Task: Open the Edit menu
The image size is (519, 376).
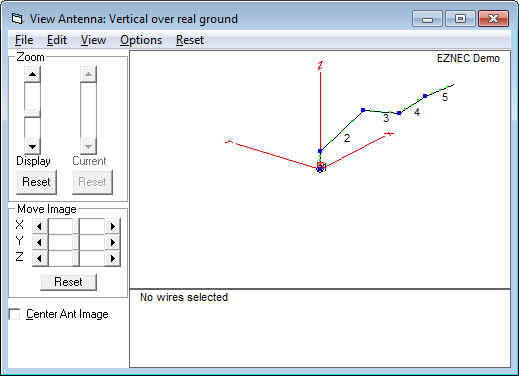Action: 57,40
